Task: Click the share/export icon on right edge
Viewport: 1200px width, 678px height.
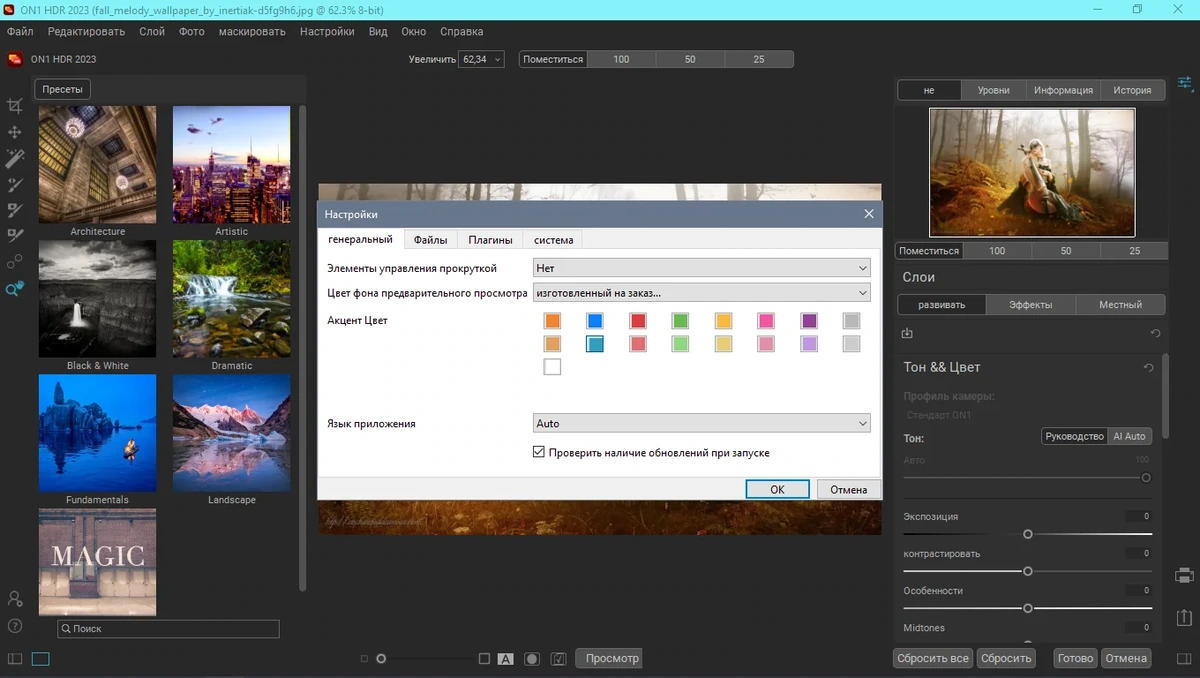Action: click(x=1184, y=616)
